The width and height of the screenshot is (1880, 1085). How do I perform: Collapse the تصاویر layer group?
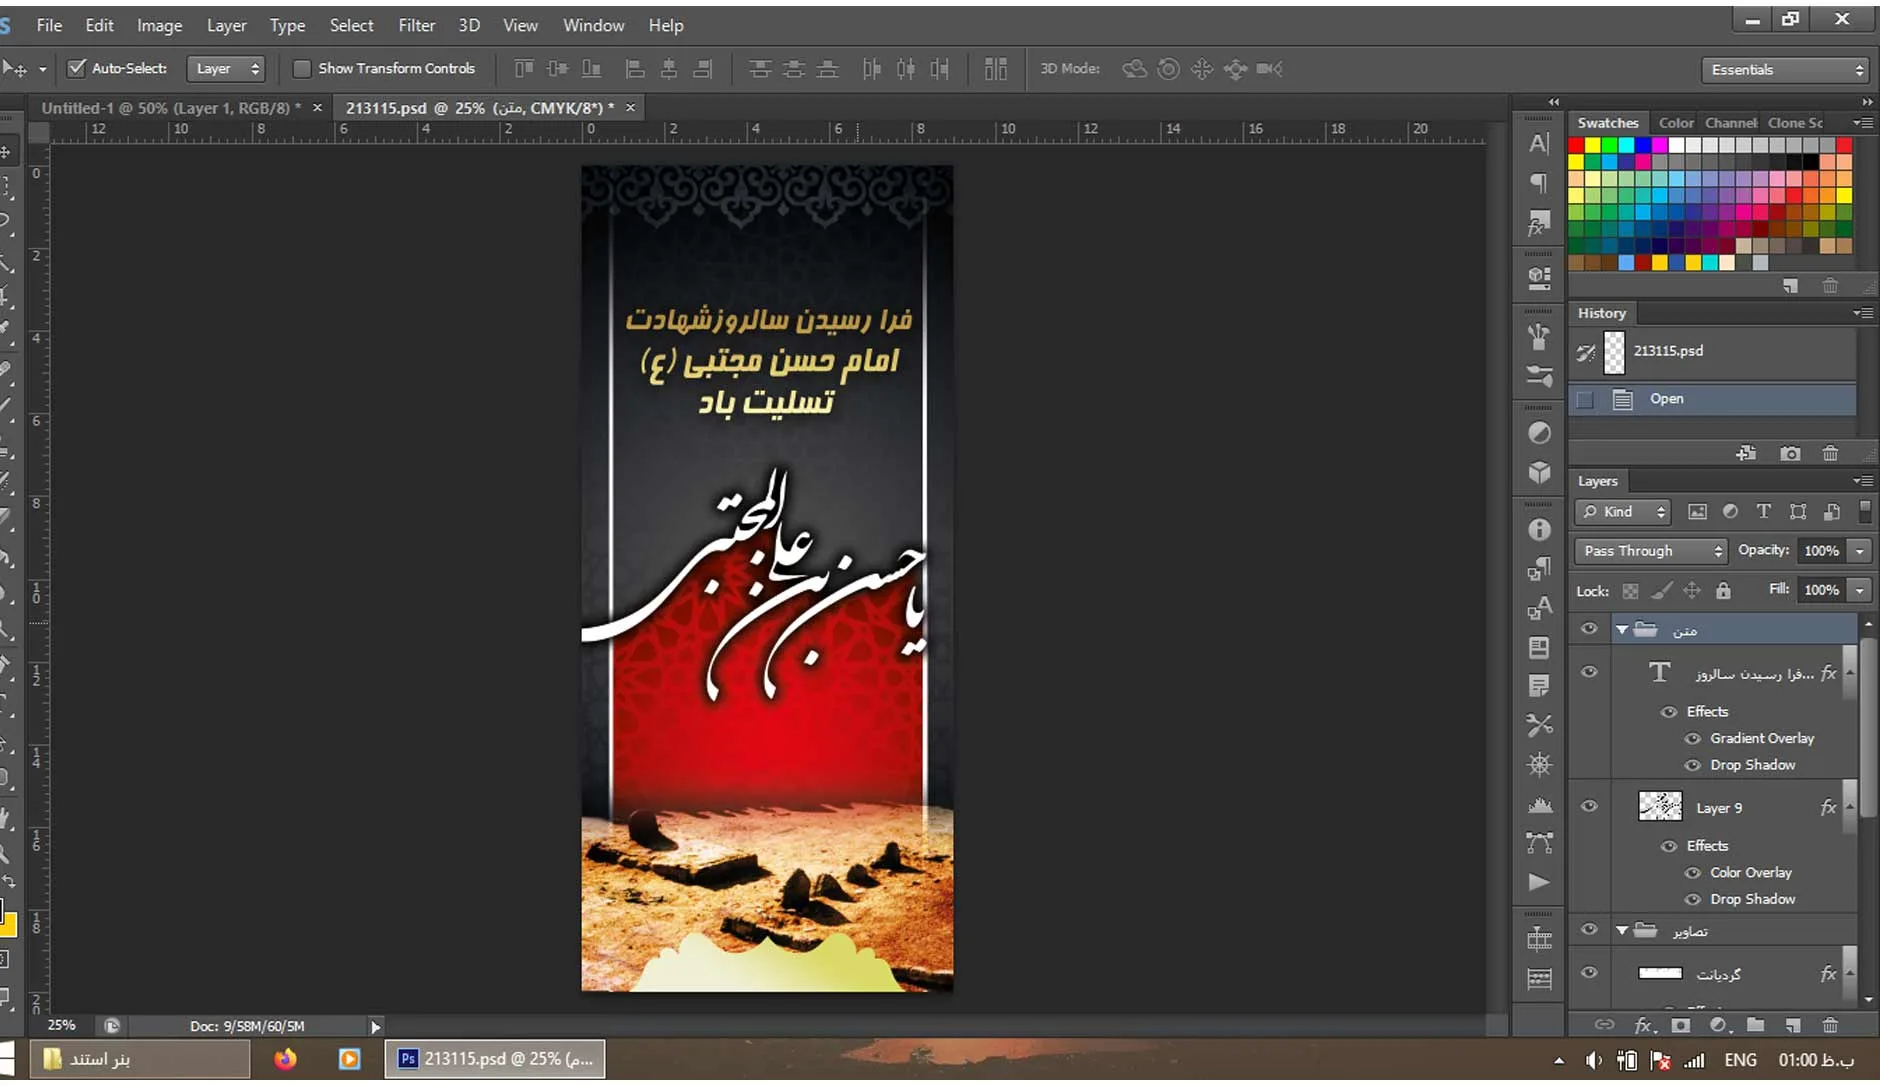1622,931
